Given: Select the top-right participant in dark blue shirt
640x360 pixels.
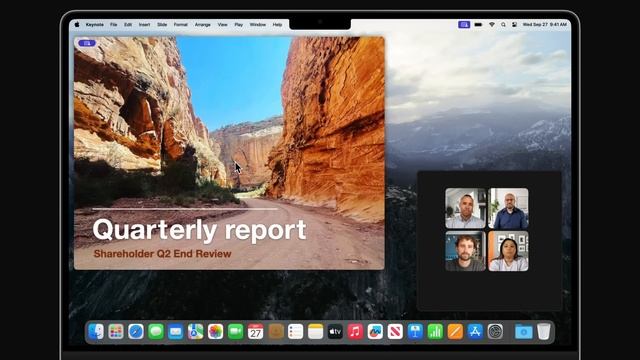Looking at the screenshot, I should coord(508,208).
